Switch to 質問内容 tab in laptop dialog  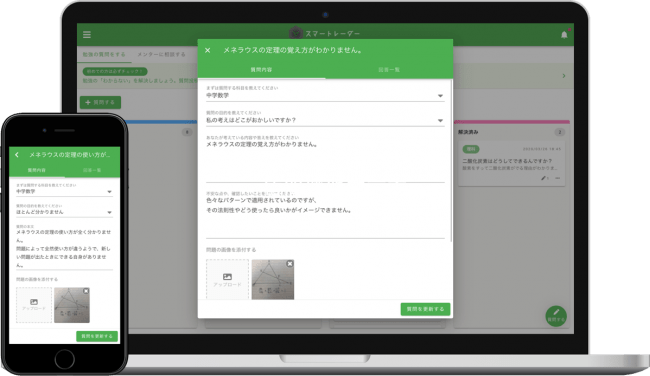click(261, 70)
